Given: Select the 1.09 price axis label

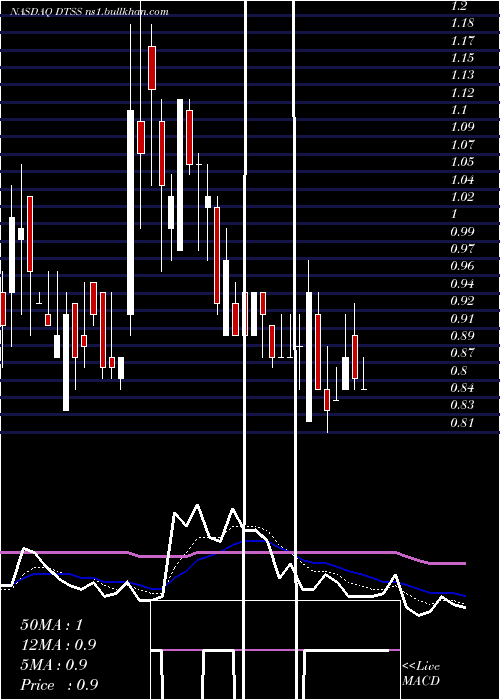Looking at the screenshot, I should (x=462, y=127).
